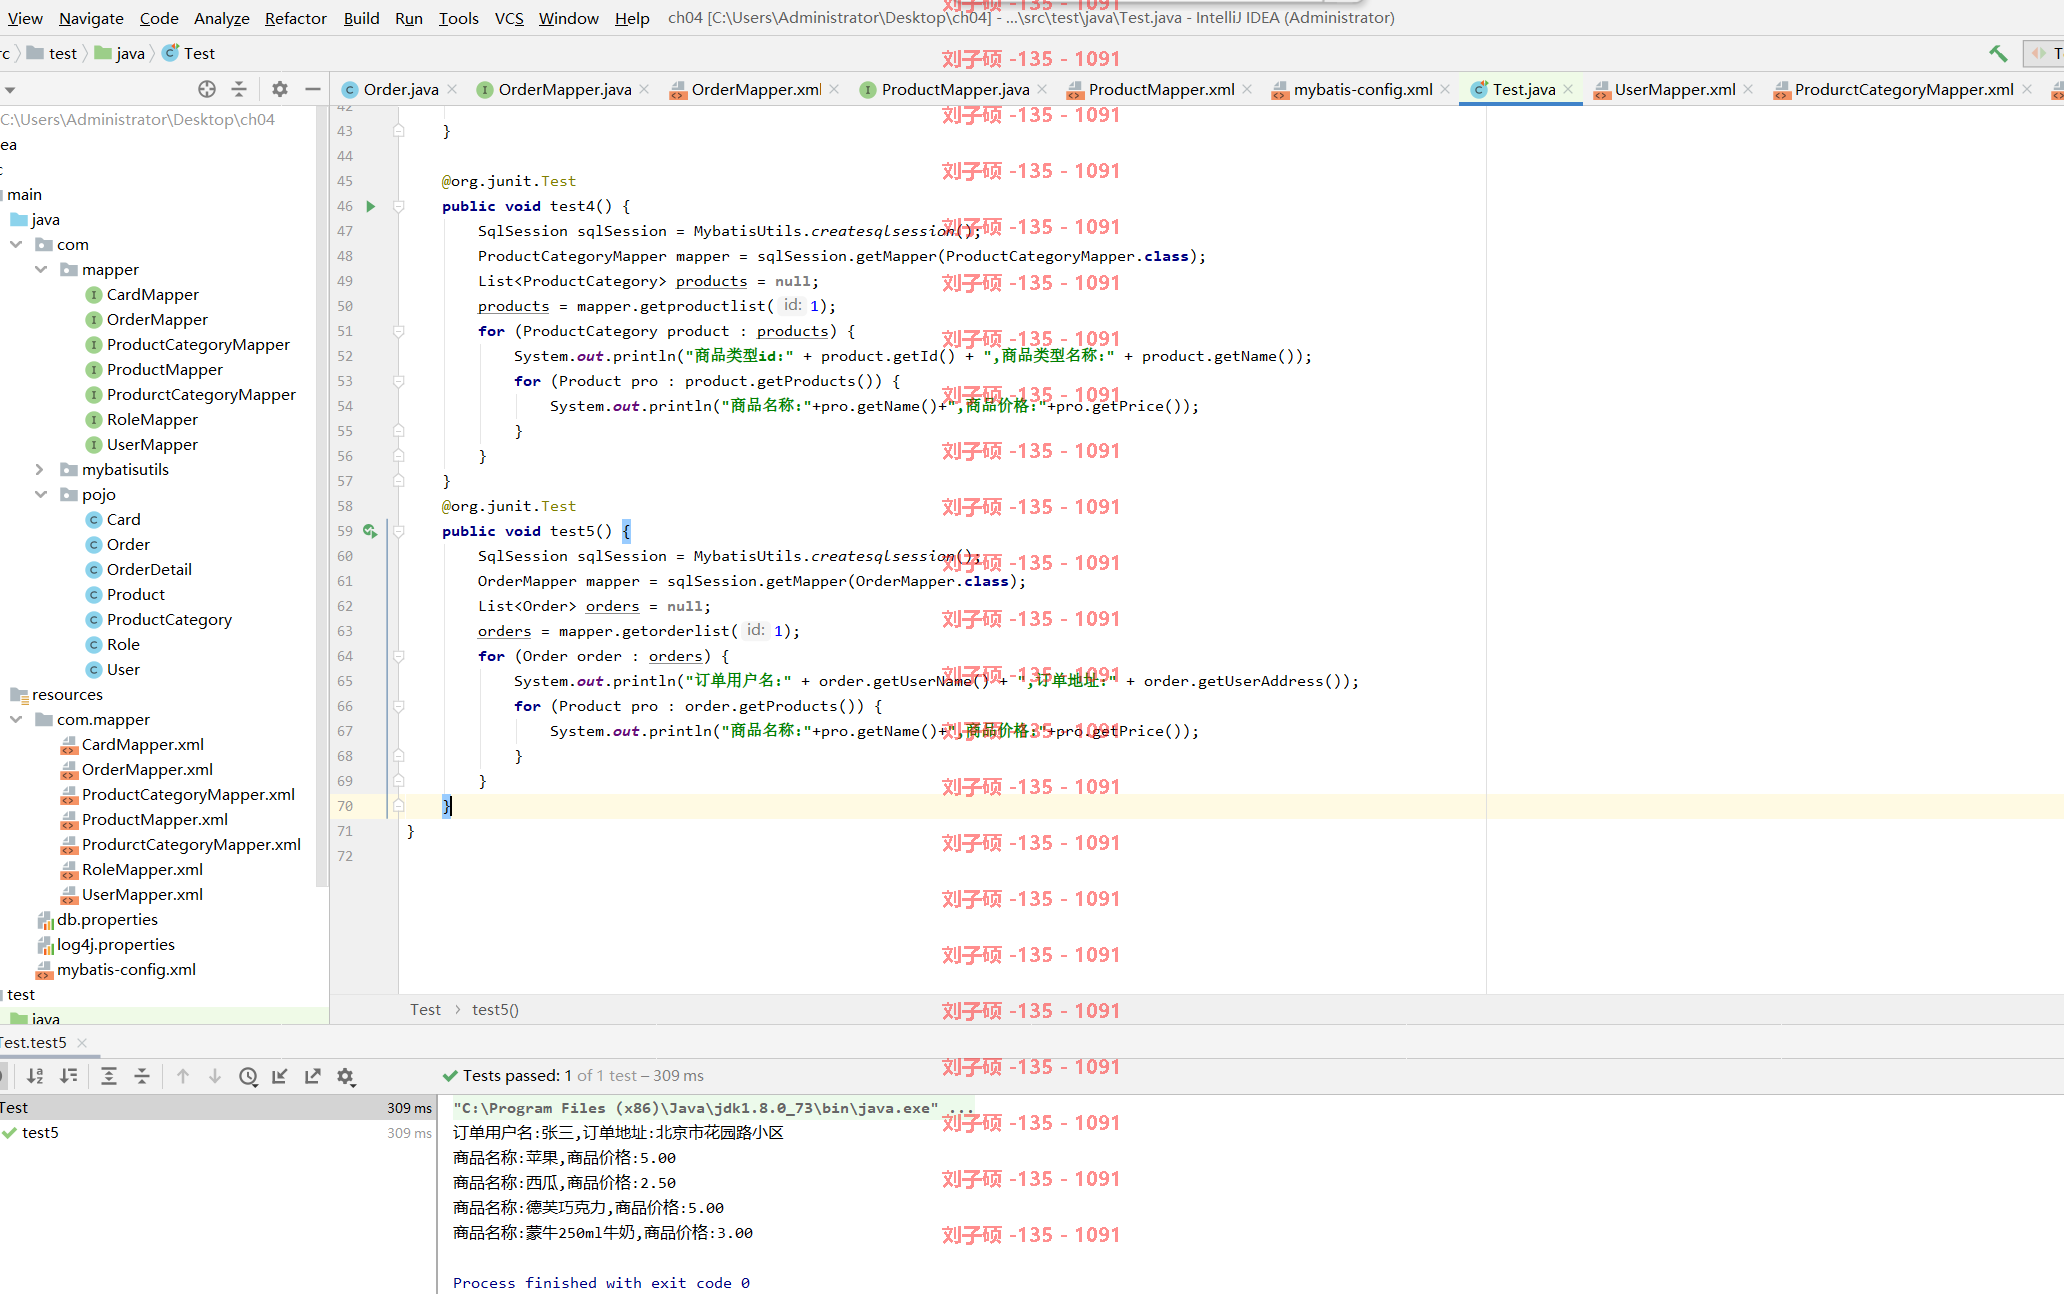Switch to ProdurctCategoryMapper.xml tab

click(x=1903, y=89)
